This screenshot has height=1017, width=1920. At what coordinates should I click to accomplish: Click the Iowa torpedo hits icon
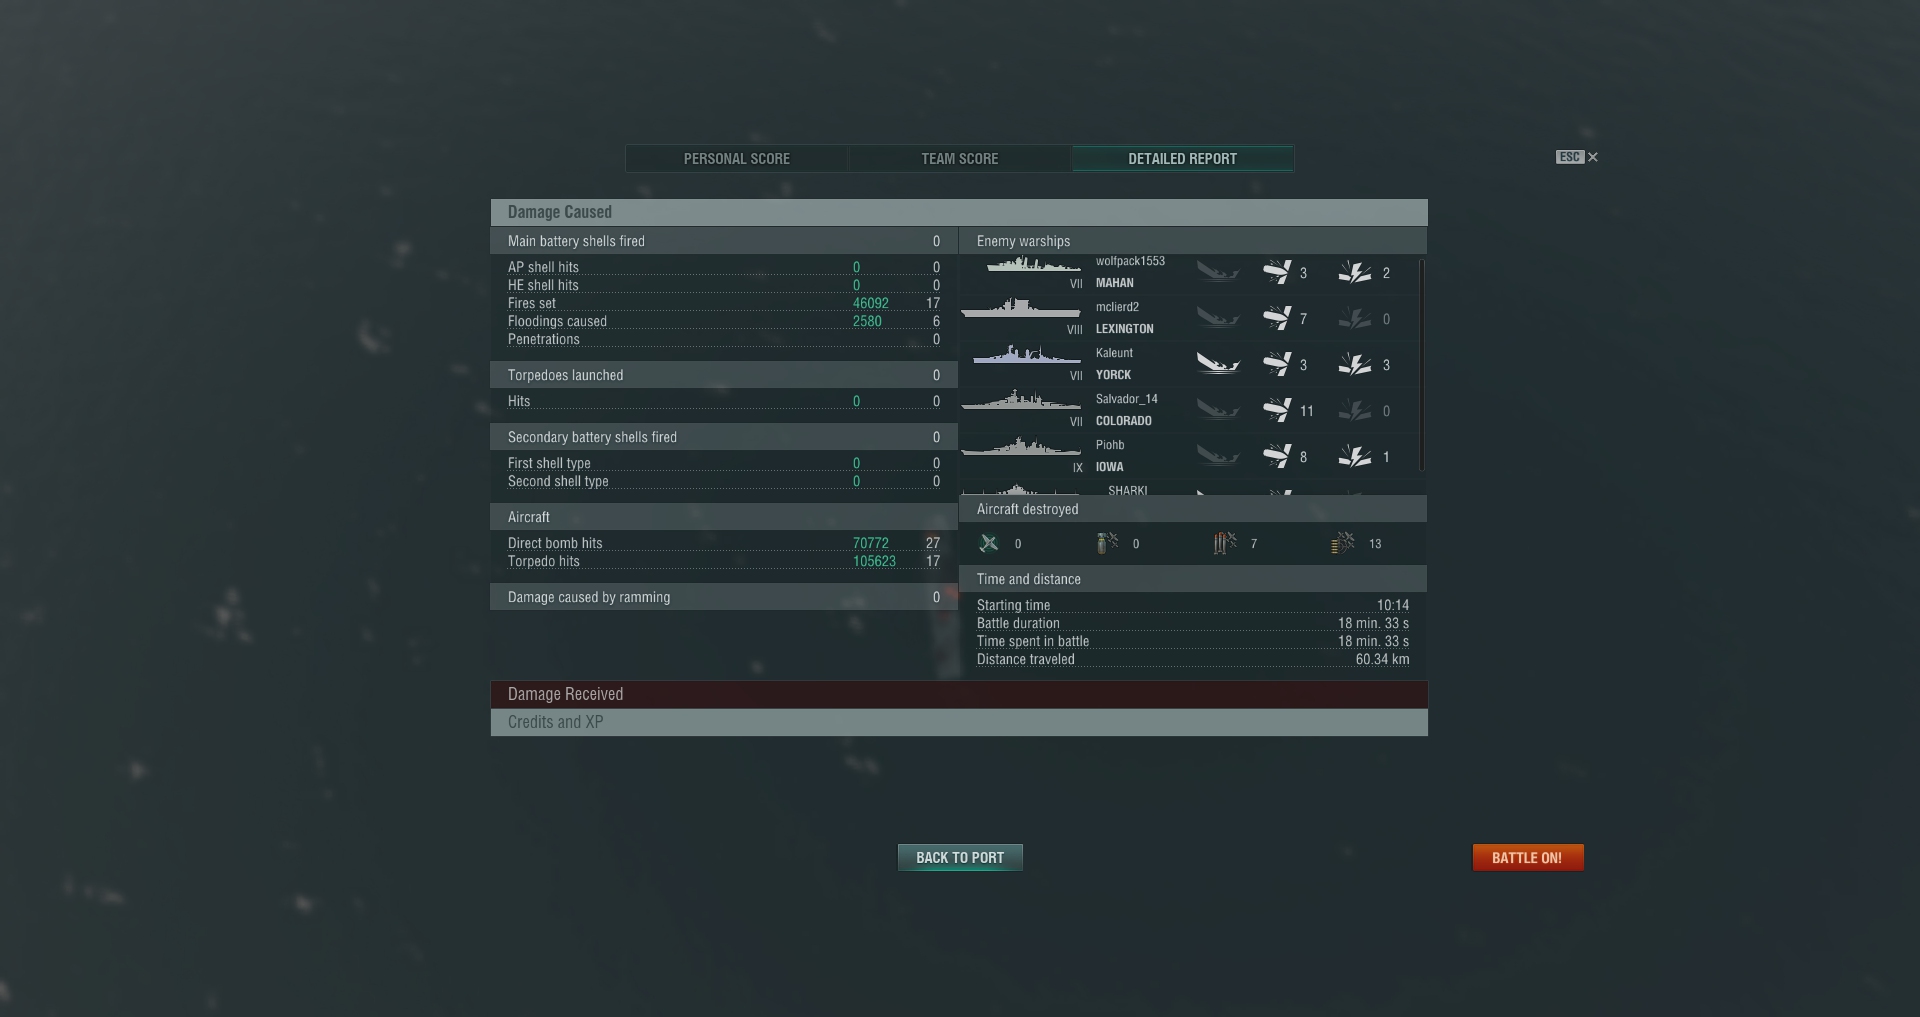(x=1355, y=456)
